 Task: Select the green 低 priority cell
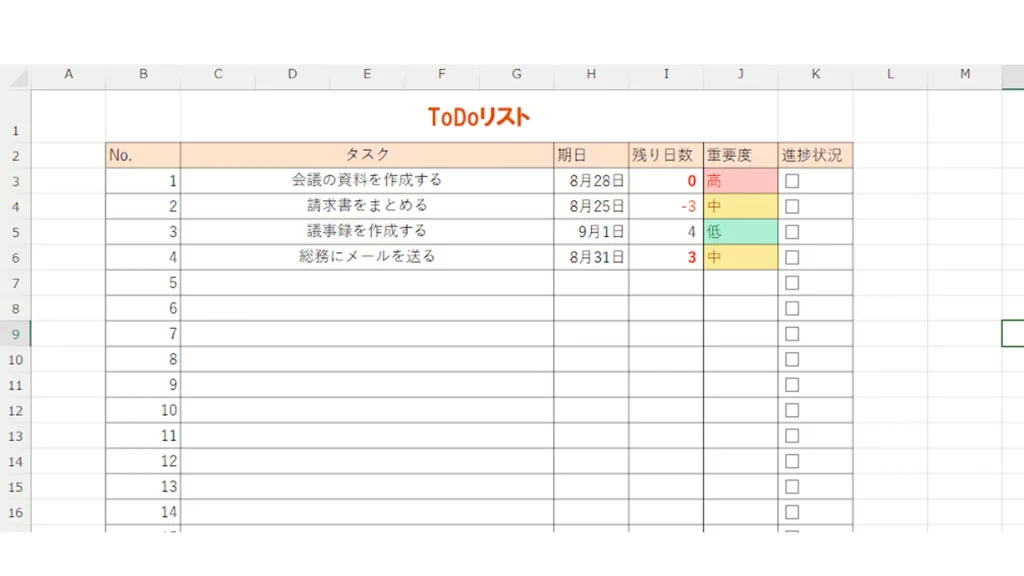740,232
